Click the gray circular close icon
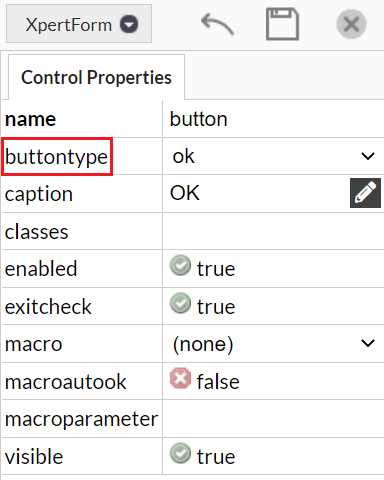This screenshot has height=480, width=384. tap(351, 24)
